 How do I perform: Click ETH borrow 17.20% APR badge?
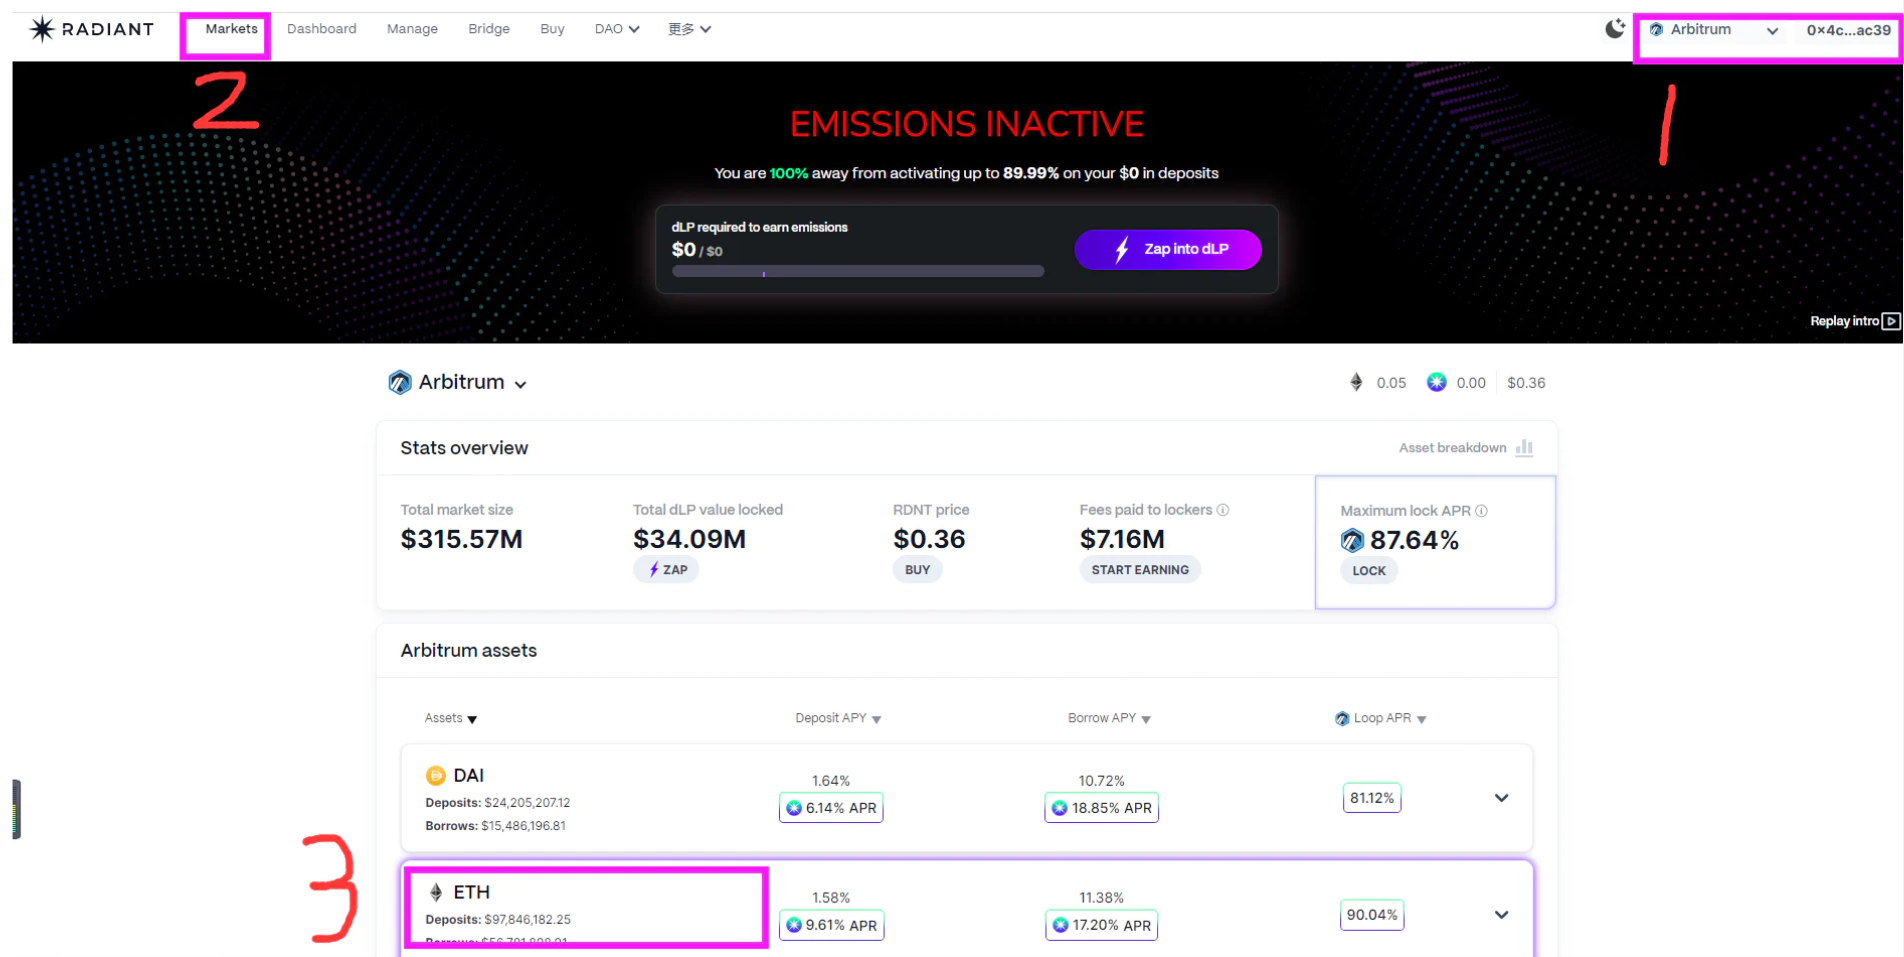[1102, 925]
